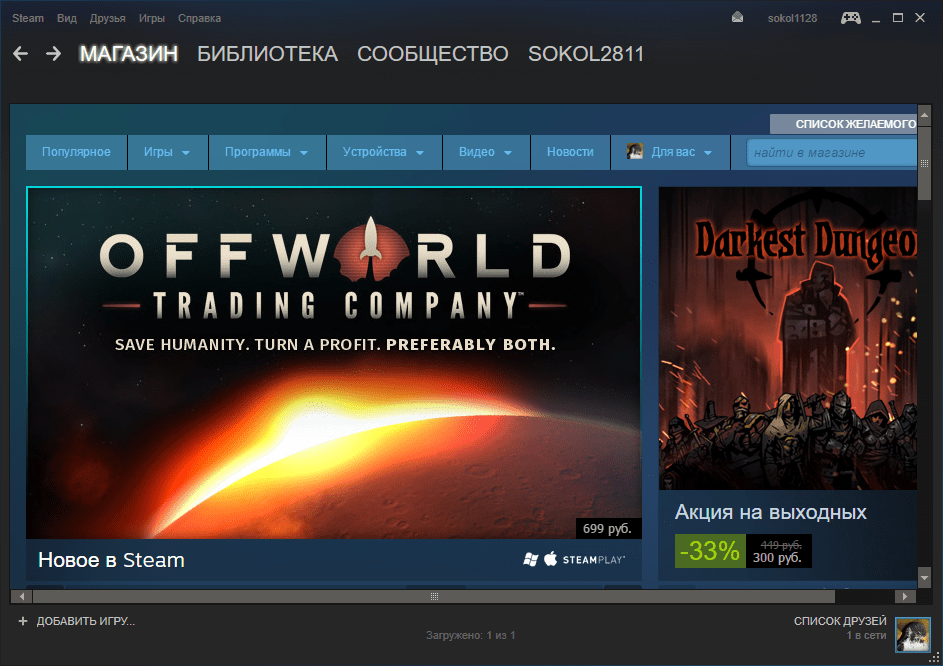Open the sokol1128 account menu
This screenshot has width=943, height=666.
tap(792, 18)
